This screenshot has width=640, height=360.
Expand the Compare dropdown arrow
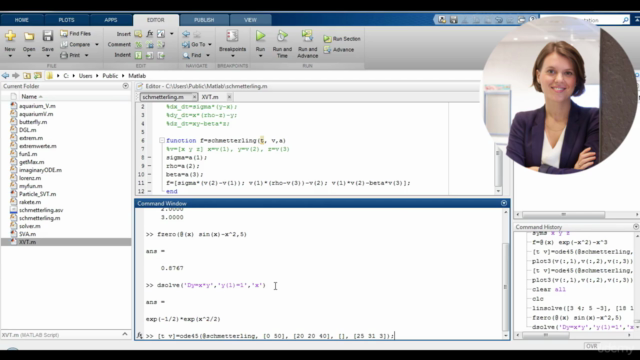tap(97, 44)
